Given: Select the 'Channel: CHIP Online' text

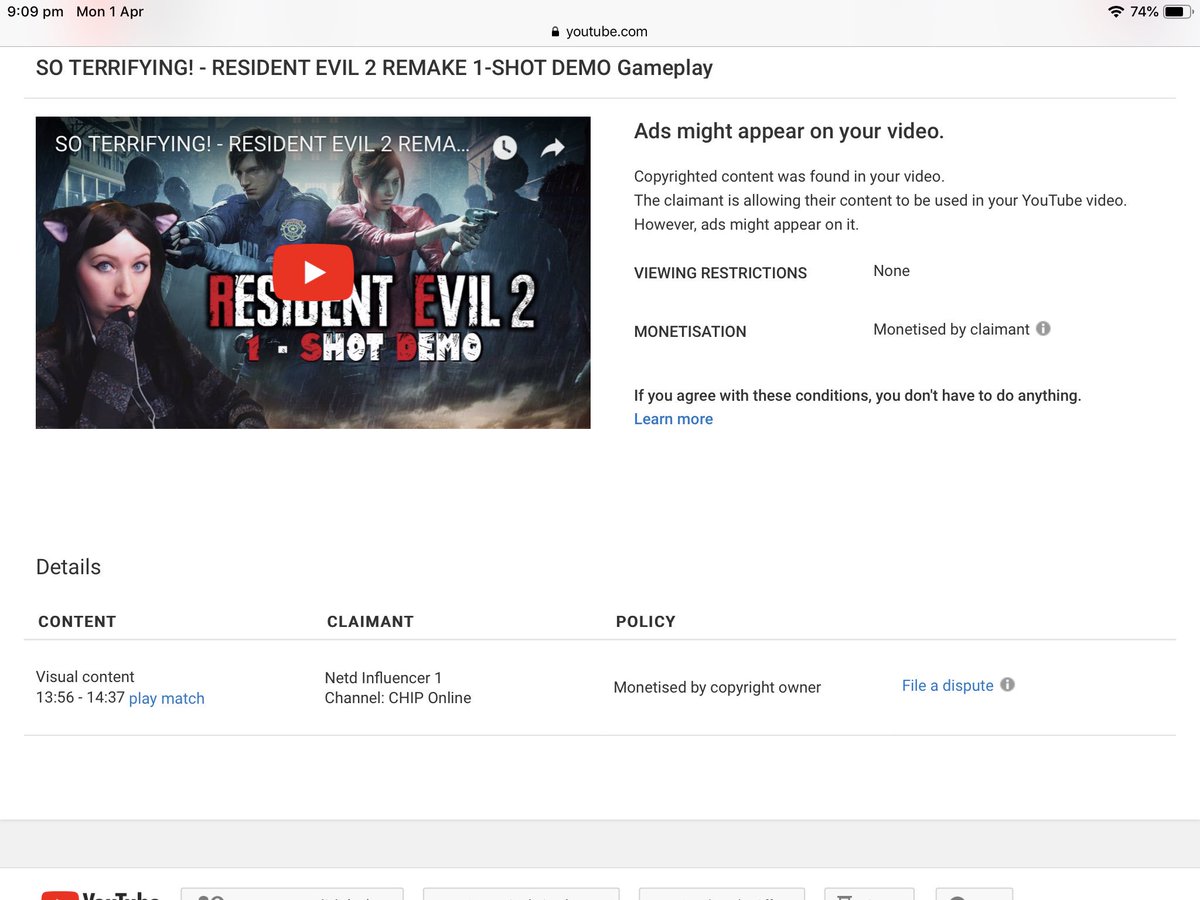Looking at the screenshot, I should [x=398, y=698].
